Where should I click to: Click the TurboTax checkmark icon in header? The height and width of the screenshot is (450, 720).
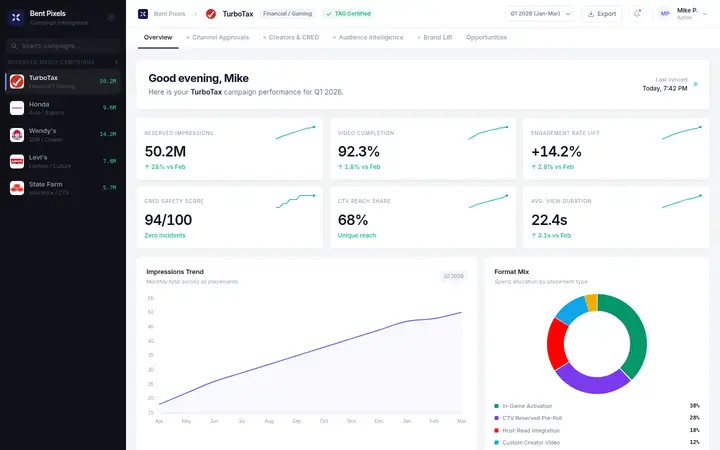[211, 14]
